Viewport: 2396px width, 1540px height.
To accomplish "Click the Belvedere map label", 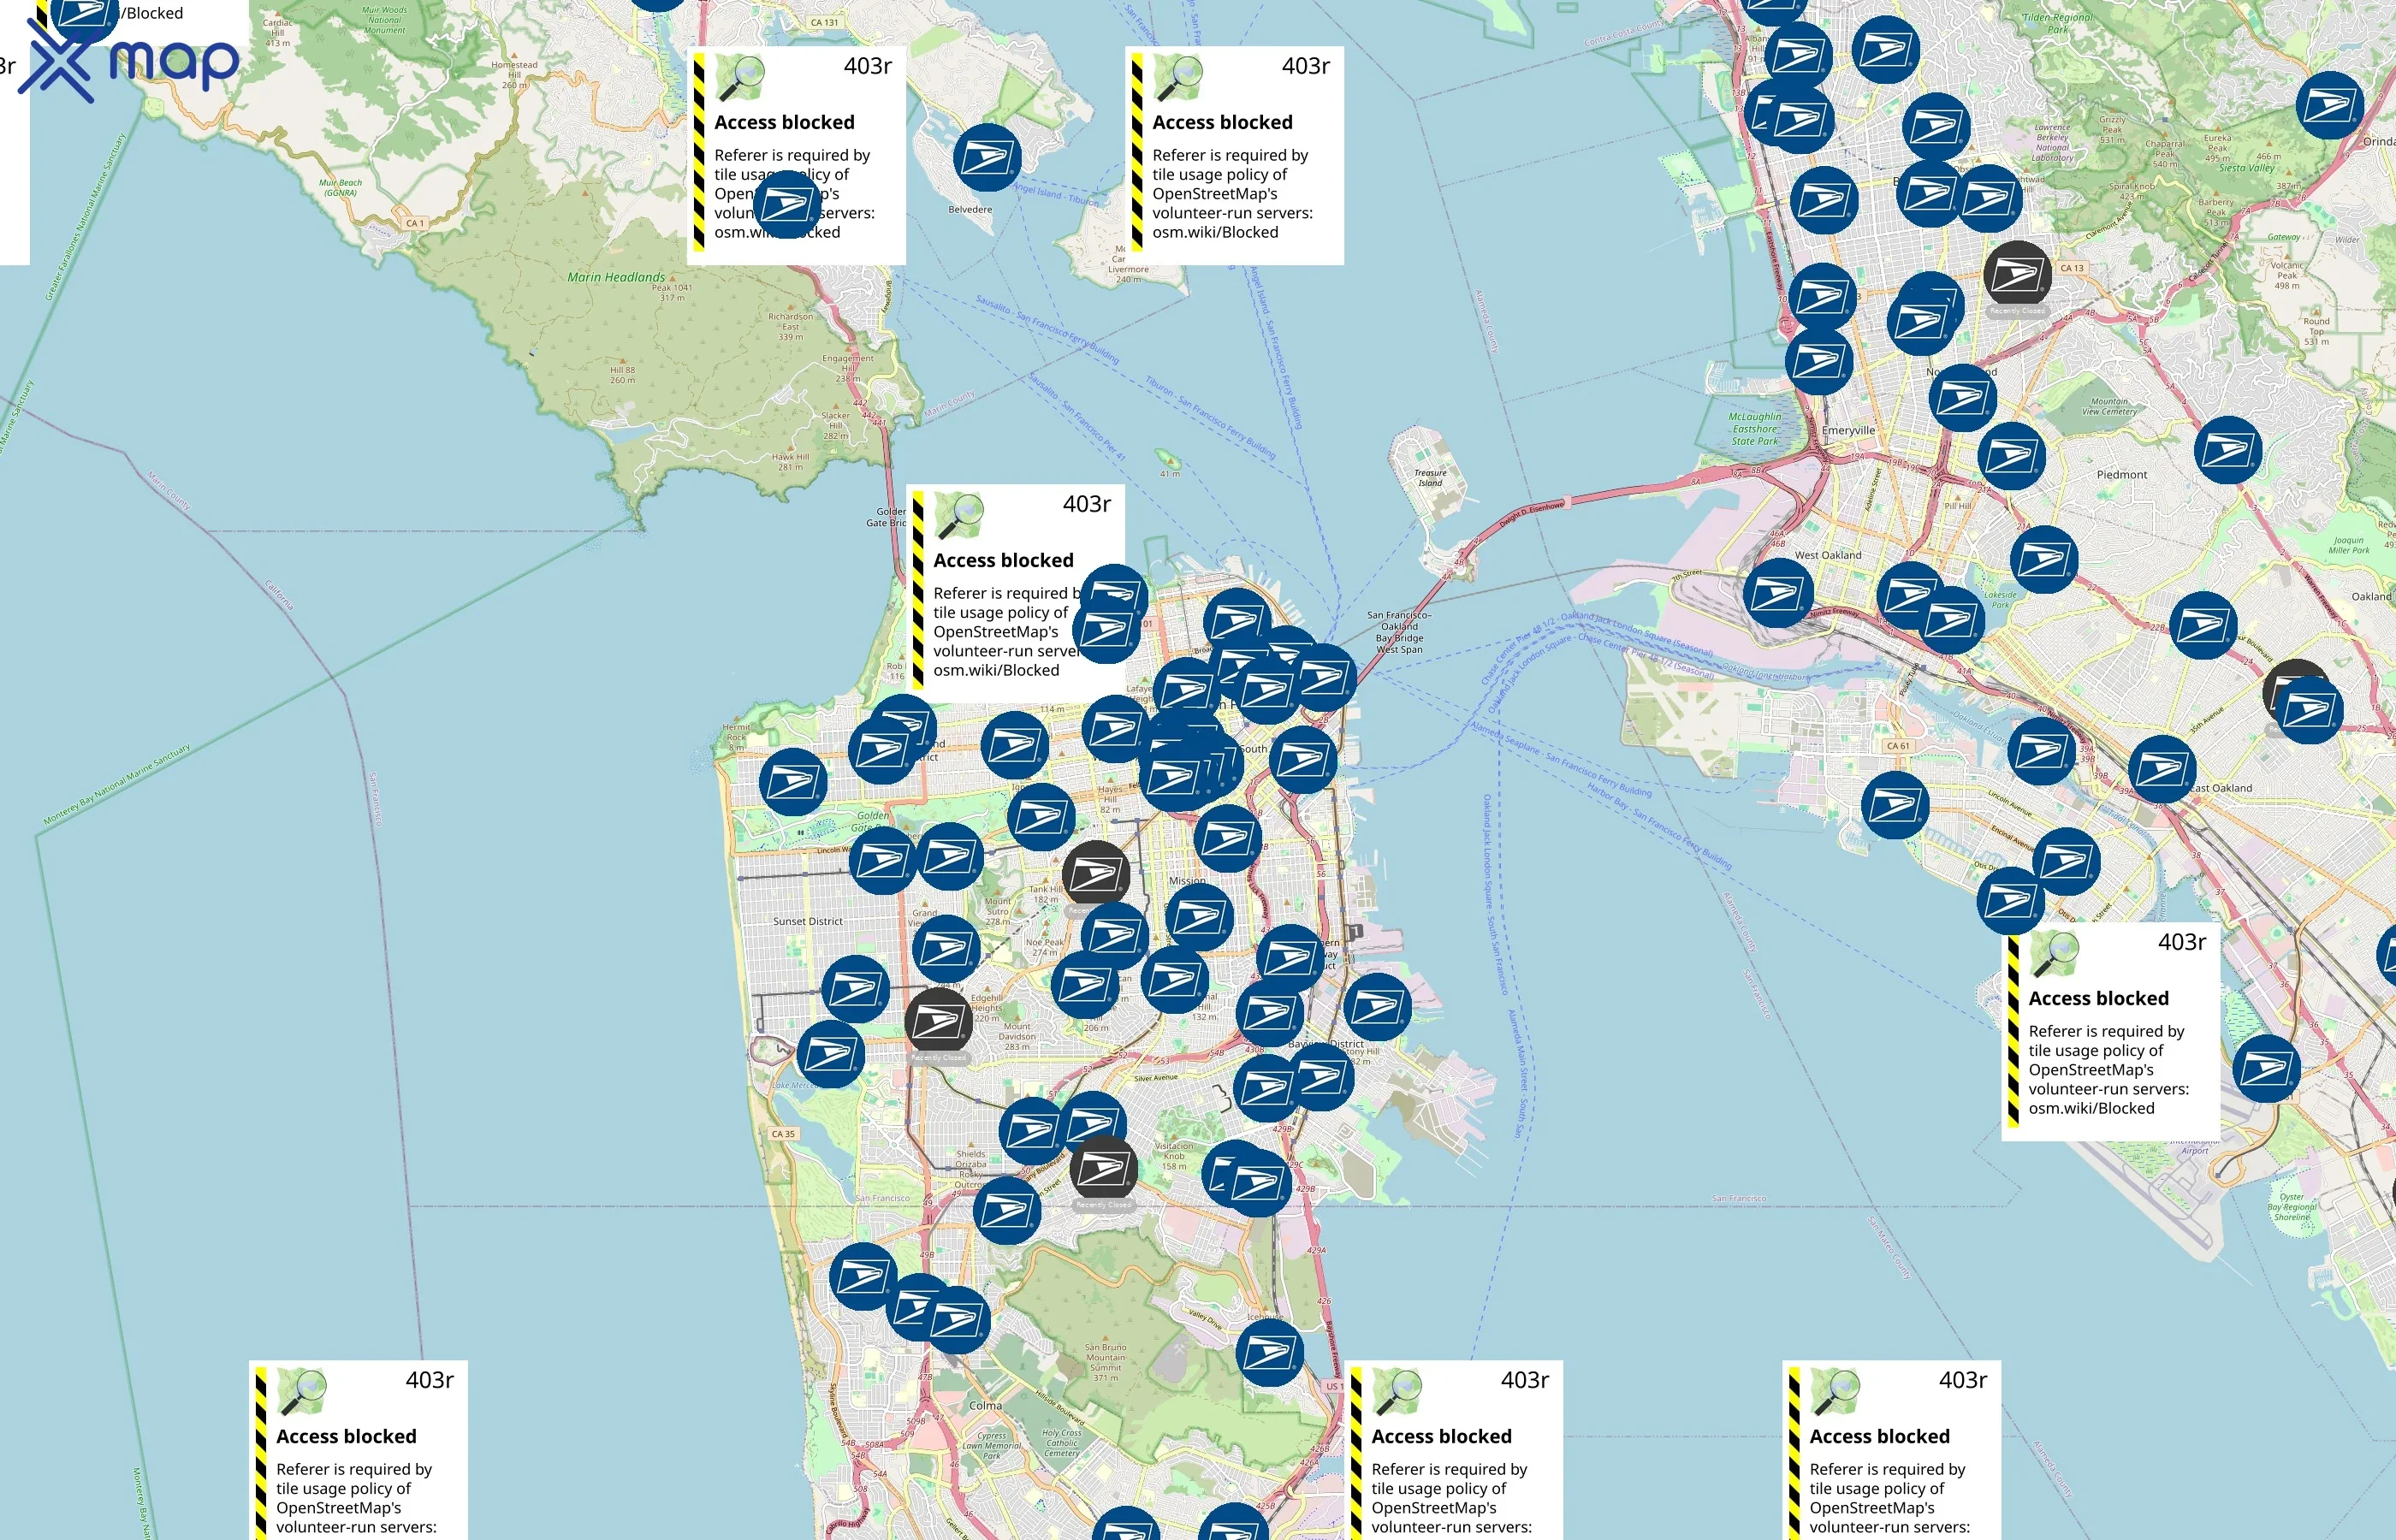I will (970, 209).
